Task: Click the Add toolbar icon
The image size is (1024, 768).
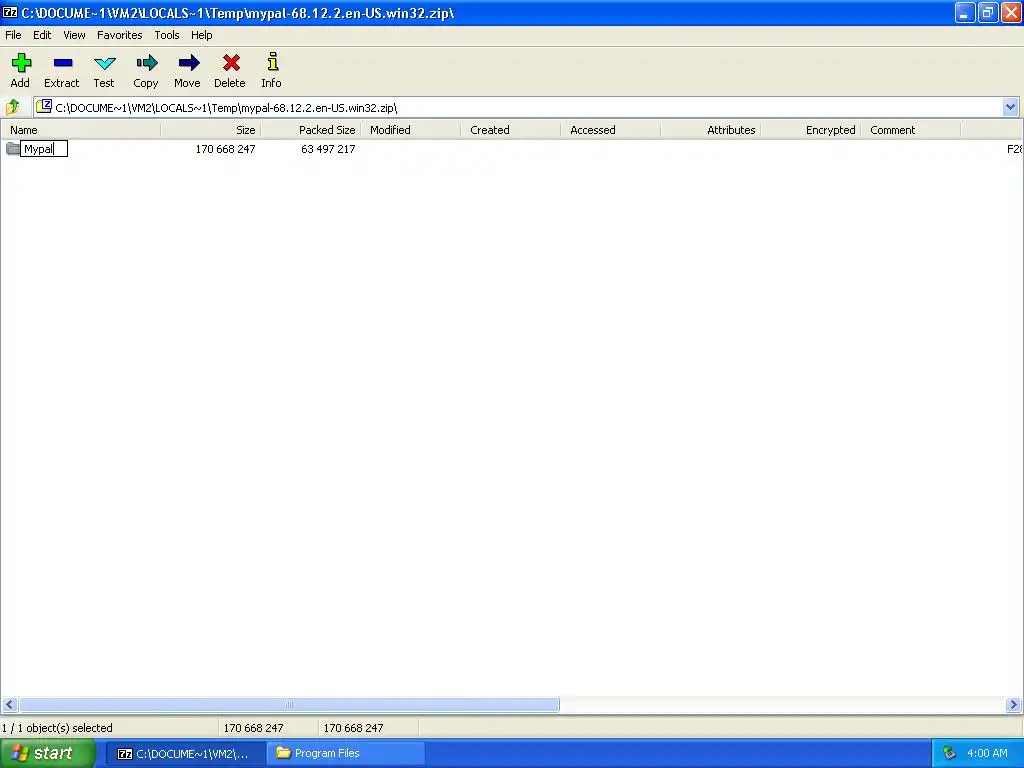Action: pos(20,63)
